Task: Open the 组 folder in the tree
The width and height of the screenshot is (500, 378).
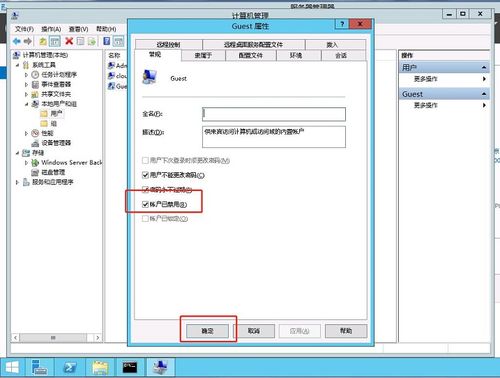Action: point(49,124)
